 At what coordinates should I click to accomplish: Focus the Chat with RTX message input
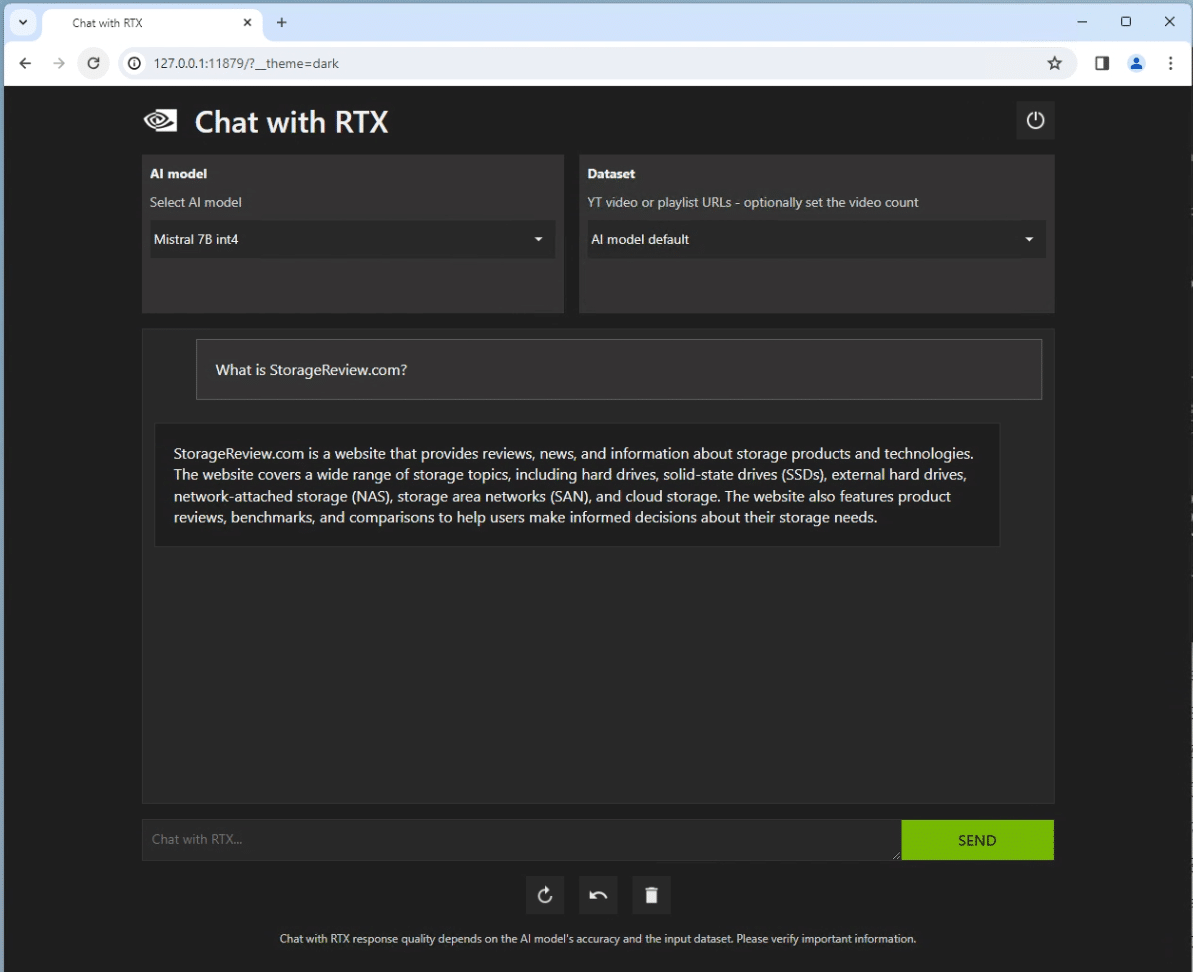click(521, 840)
